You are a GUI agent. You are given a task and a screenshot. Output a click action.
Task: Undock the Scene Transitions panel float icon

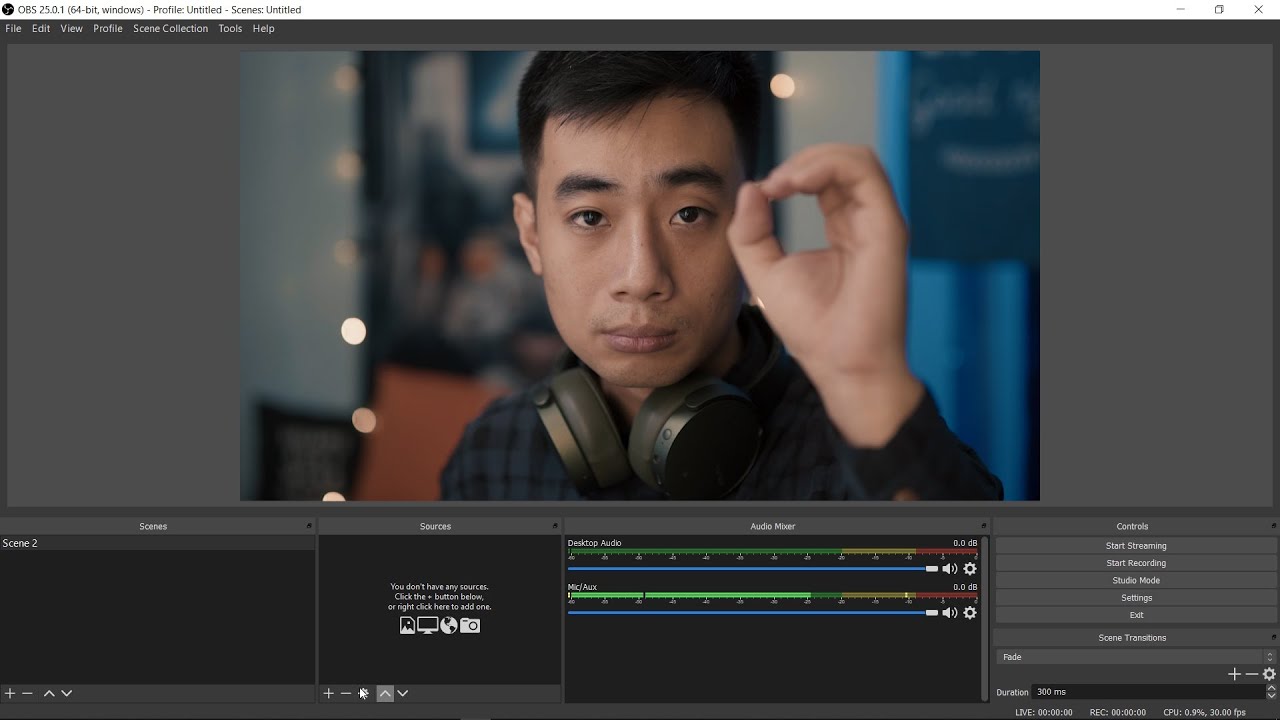(x=1274, y=637)
